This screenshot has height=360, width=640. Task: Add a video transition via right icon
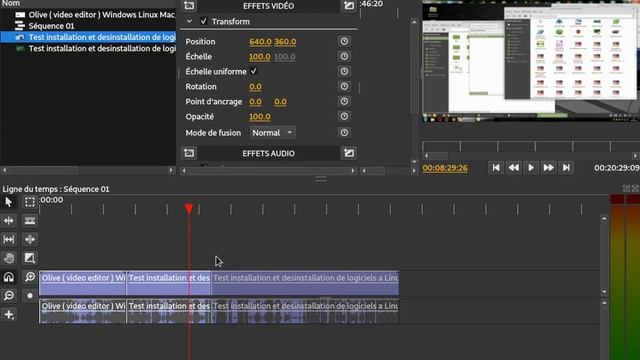click(349, 6)
